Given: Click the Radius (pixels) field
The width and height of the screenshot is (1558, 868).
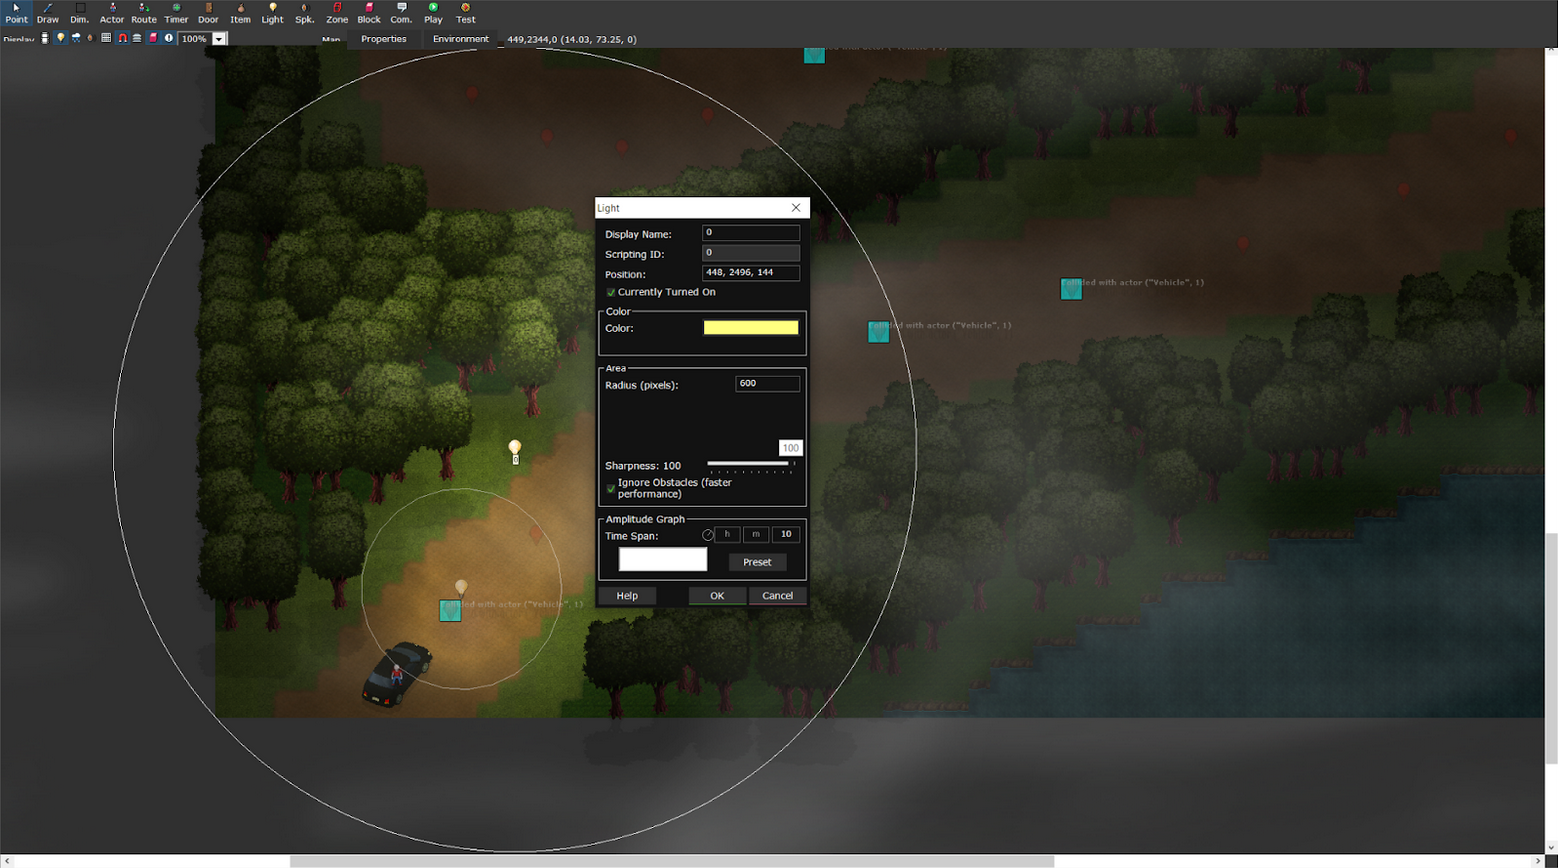Looking at the screenshot, I should point(767,384).
